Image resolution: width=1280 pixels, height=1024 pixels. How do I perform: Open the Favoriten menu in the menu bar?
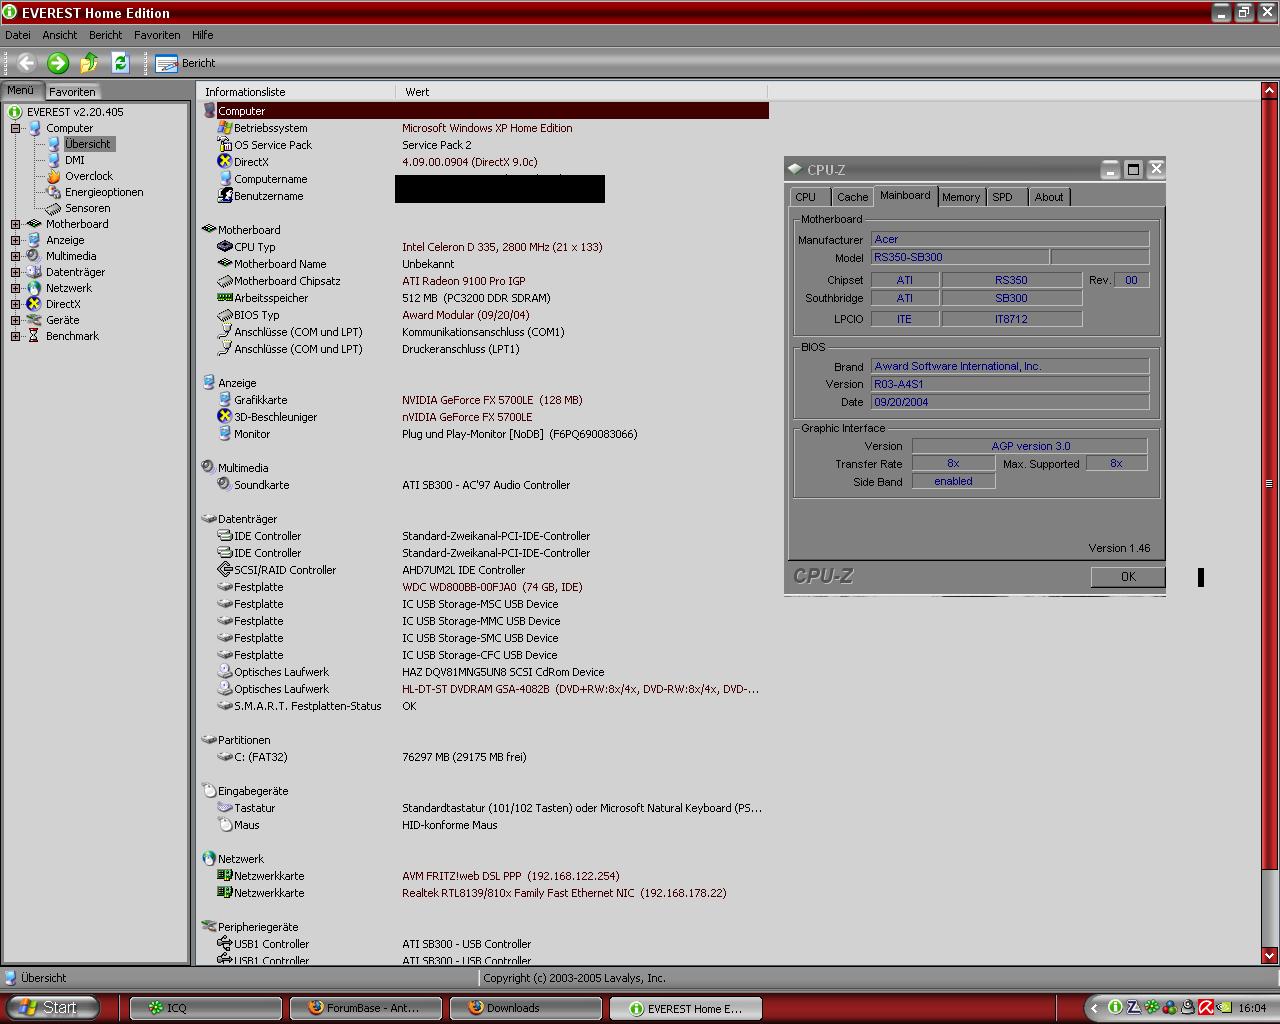click(x=157, y=35)
